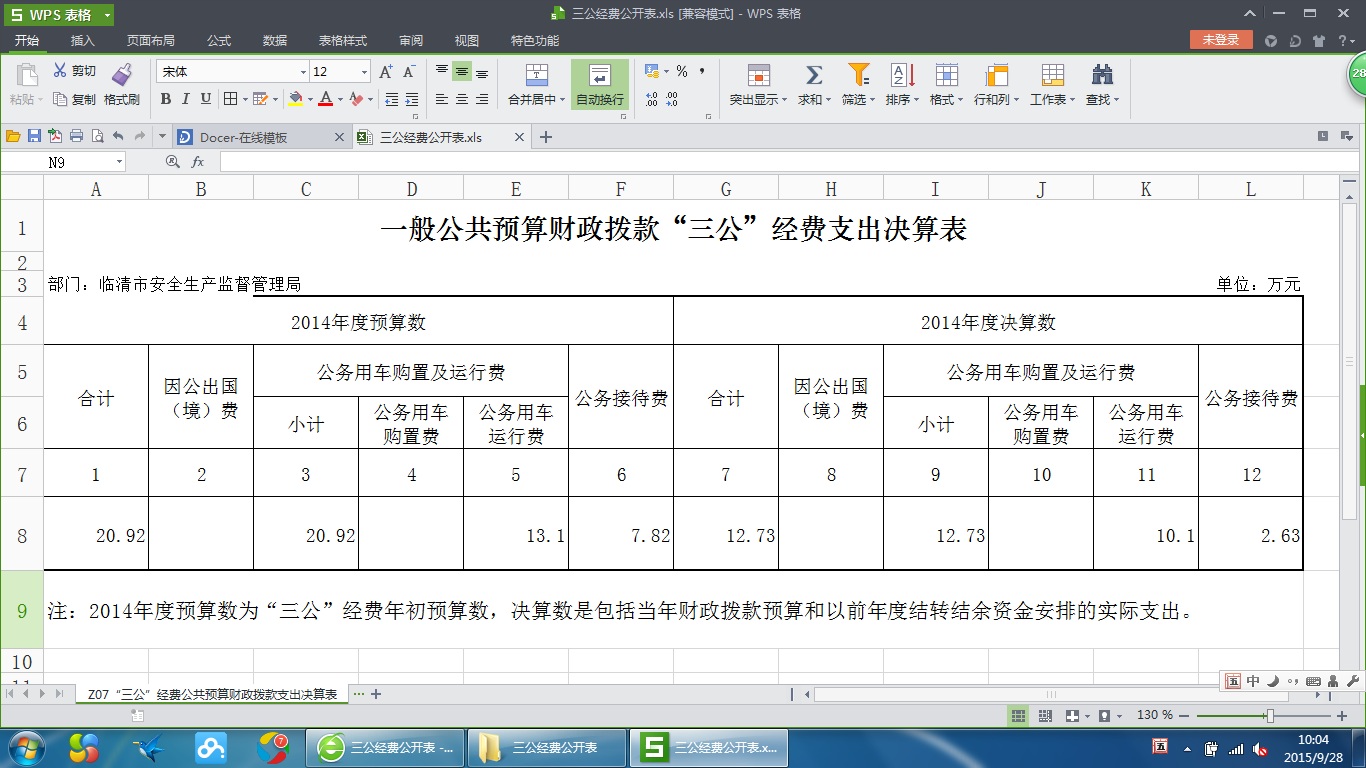Expand the Merge and Center (合并居中) dropdown
Image resolution: width=1366 pixels, height=768 pixels.
[562, 100]
